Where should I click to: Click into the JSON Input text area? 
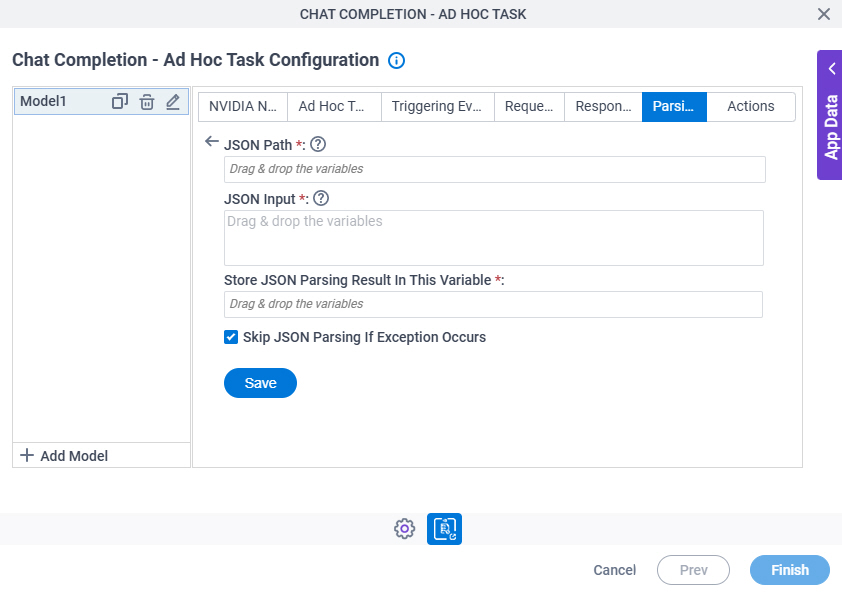pyautogui.click(x=493, y=238)
